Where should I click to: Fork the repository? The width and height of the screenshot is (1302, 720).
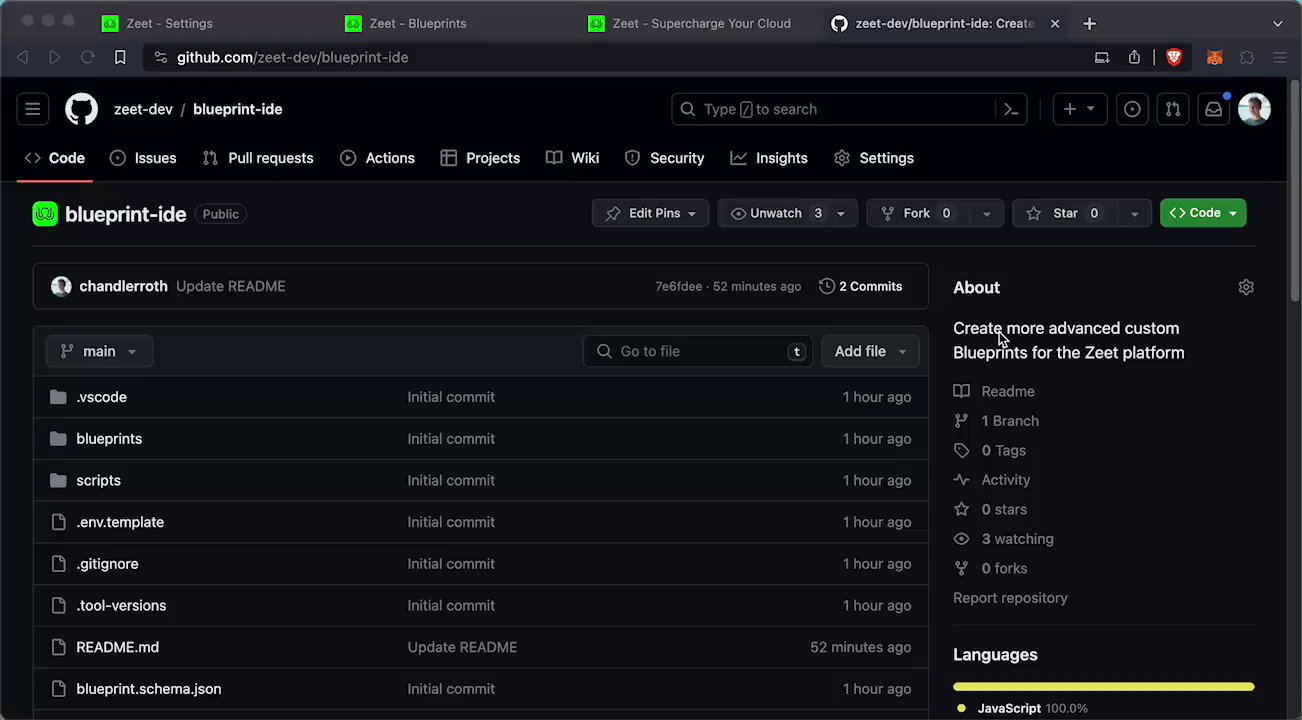click(917, 213)
